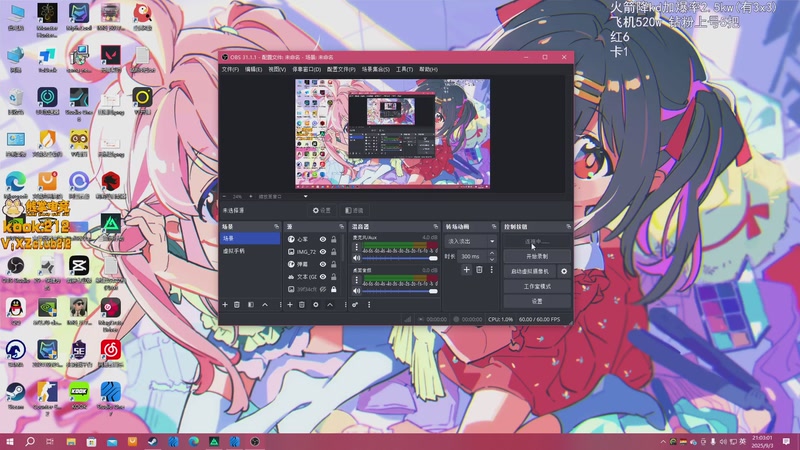Adjust the 桌面音频 volume slider
The height and width of the screenshot is (450, 800).
pos(399,291)
